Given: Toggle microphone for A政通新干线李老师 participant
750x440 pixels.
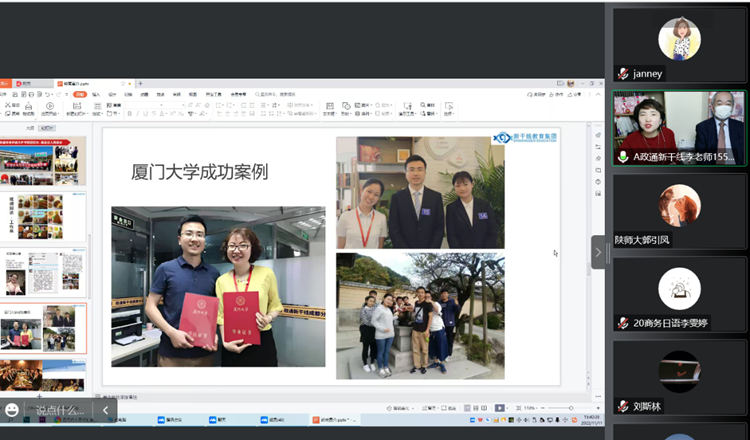Looking at the screenshot, I should pos(623,157).
